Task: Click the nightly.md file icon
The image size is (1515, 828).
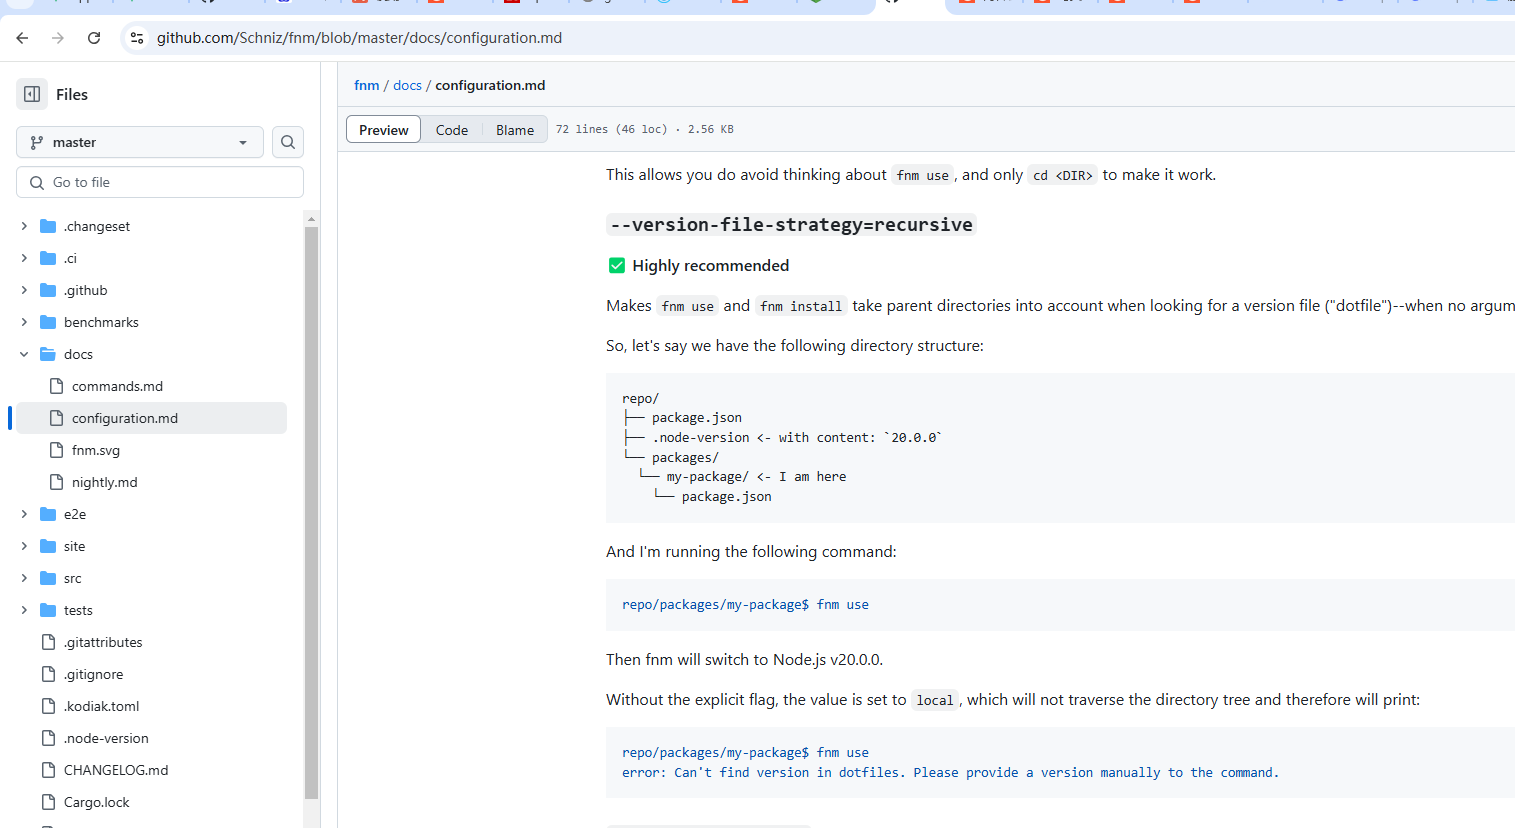Action: tap(57, 482)
